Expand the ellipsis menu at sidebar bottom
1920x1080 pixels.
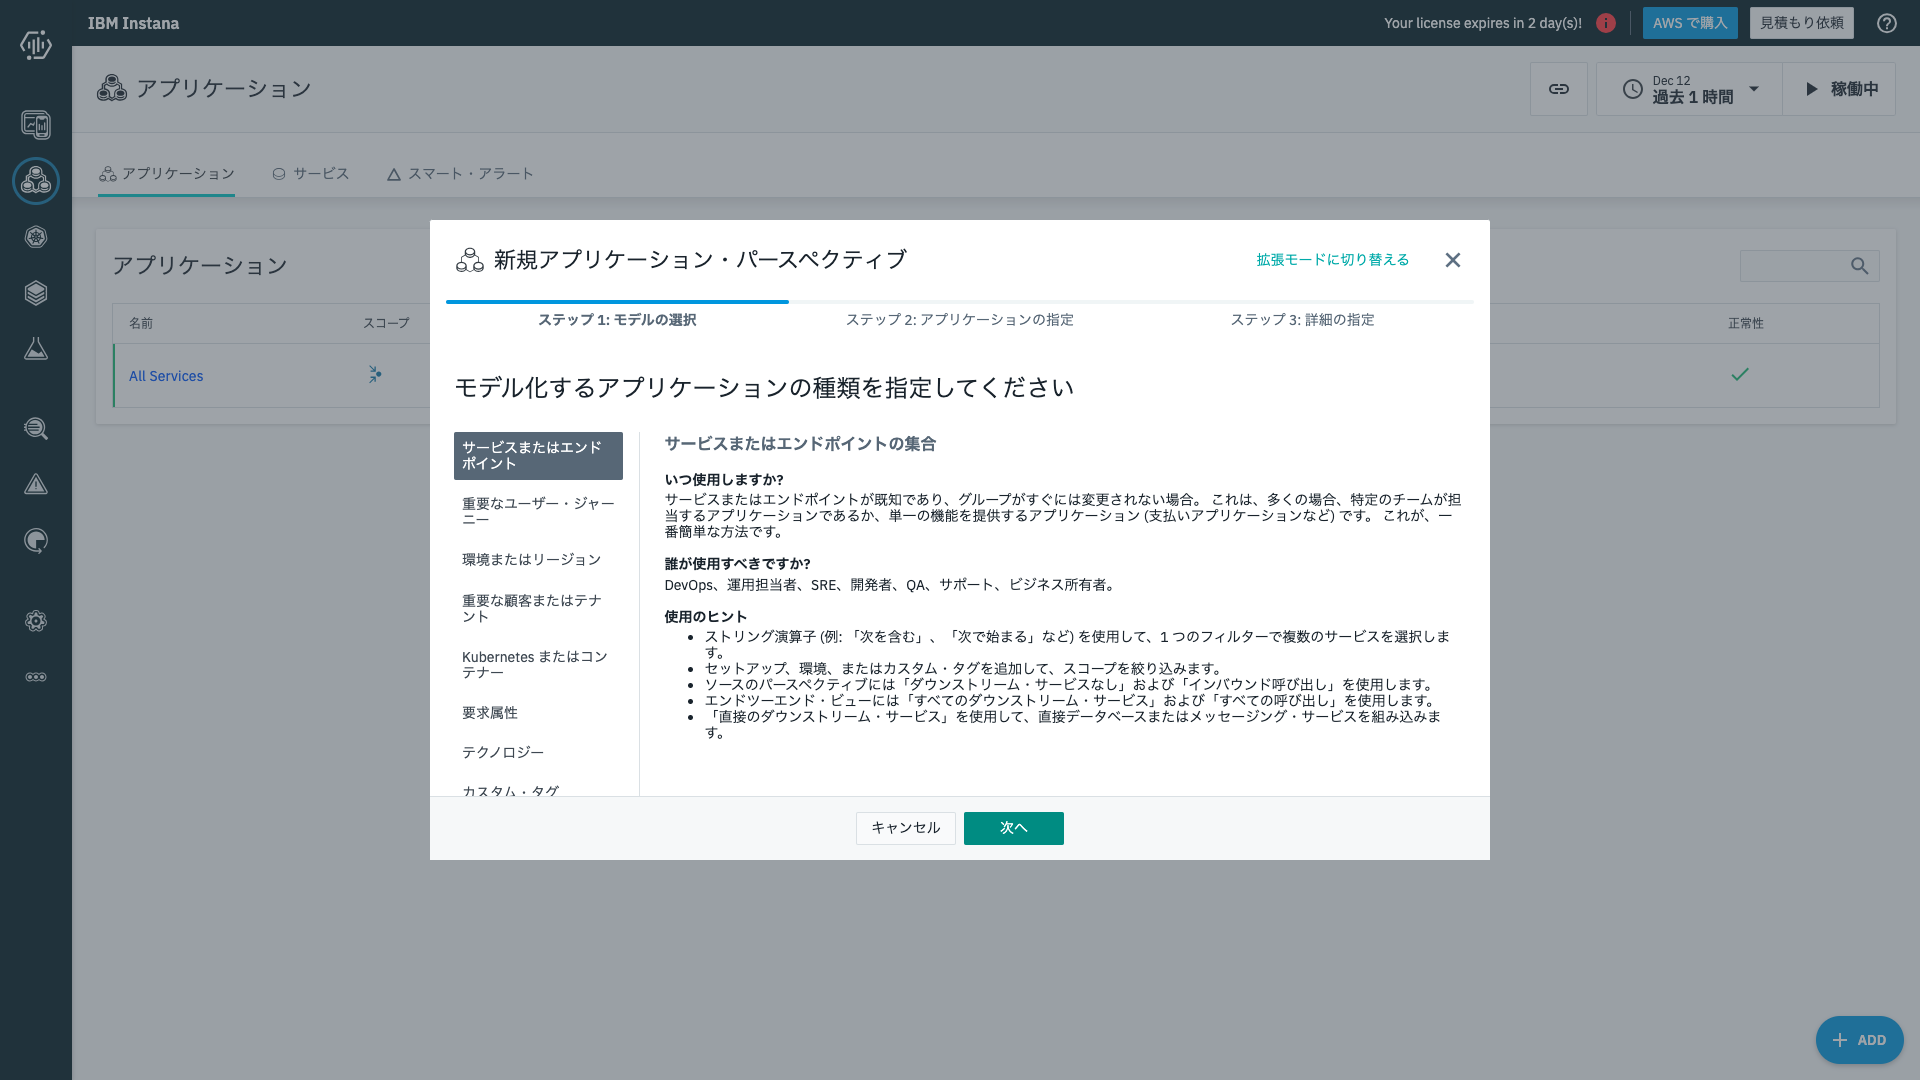[36, 676]
